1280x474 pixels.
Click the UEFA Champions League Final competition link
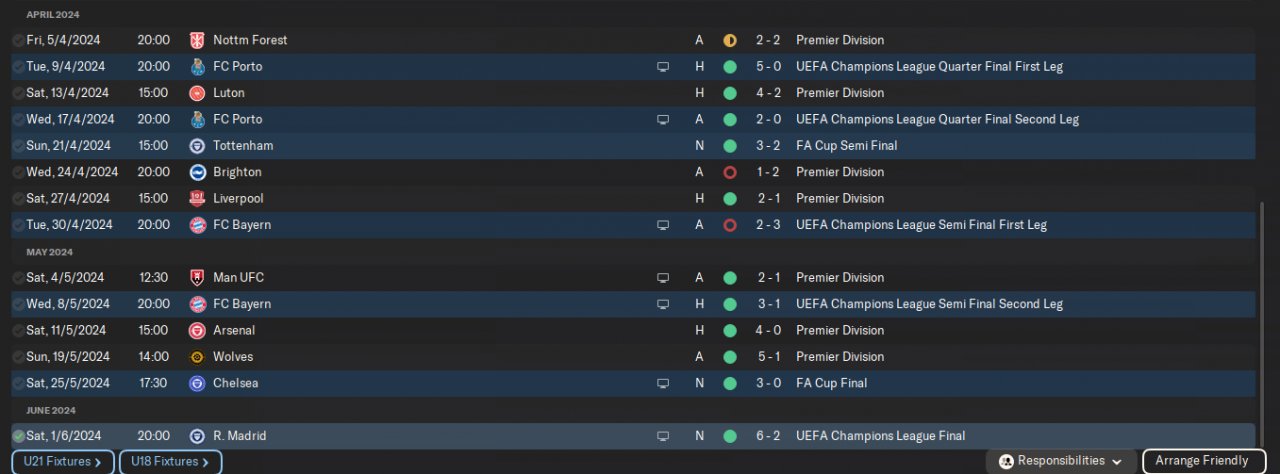[880, 436]
